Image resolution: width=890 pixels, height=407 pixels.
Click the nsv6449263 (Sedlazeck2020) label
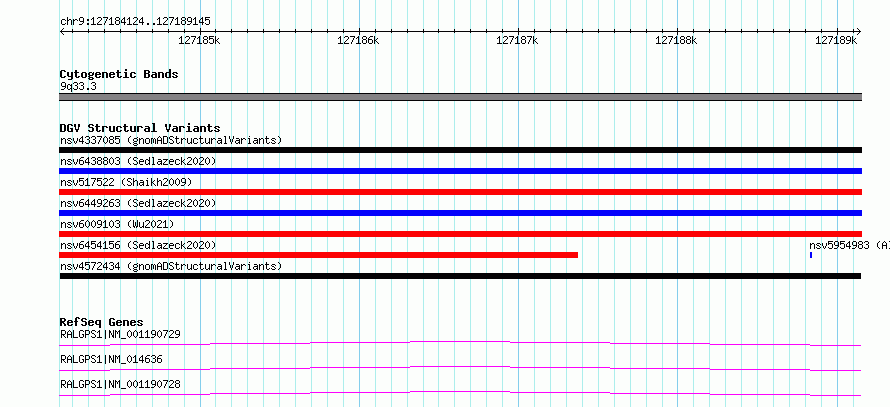(x=138, y=203)
